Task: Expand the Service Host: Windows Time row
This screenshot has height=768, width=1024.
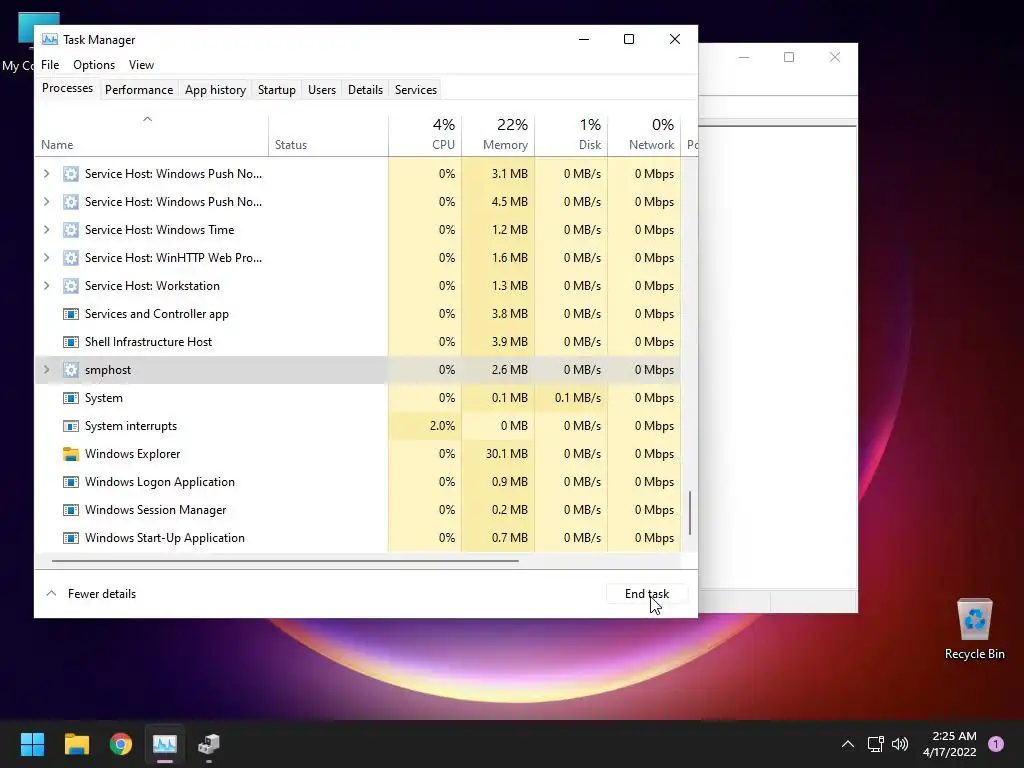Action: click(46, 230)
